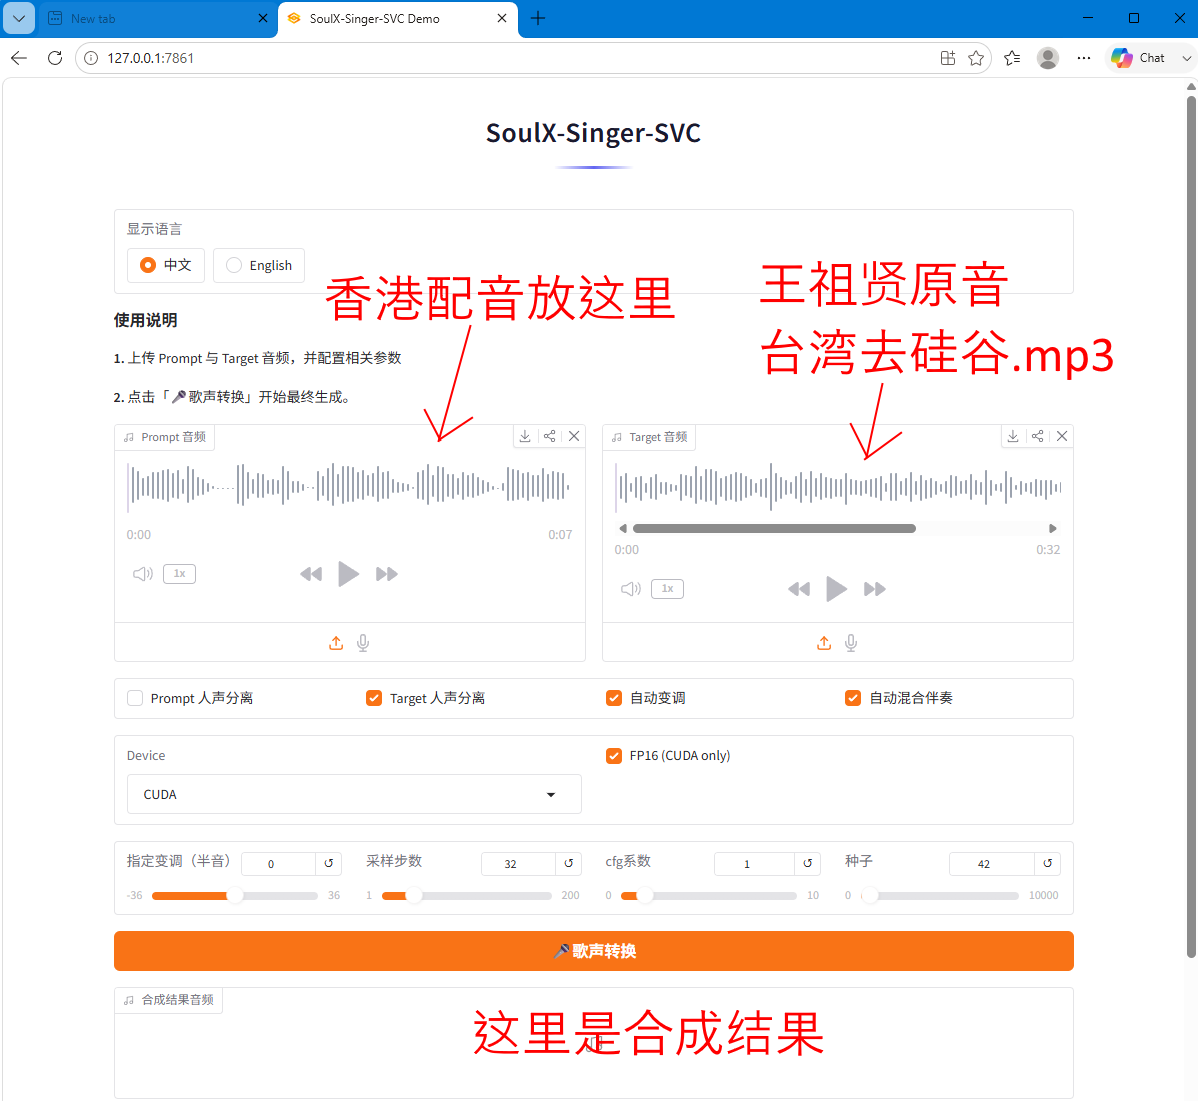
Task: Start conversion with 歌声转换 button
Action: coord(594,951)
